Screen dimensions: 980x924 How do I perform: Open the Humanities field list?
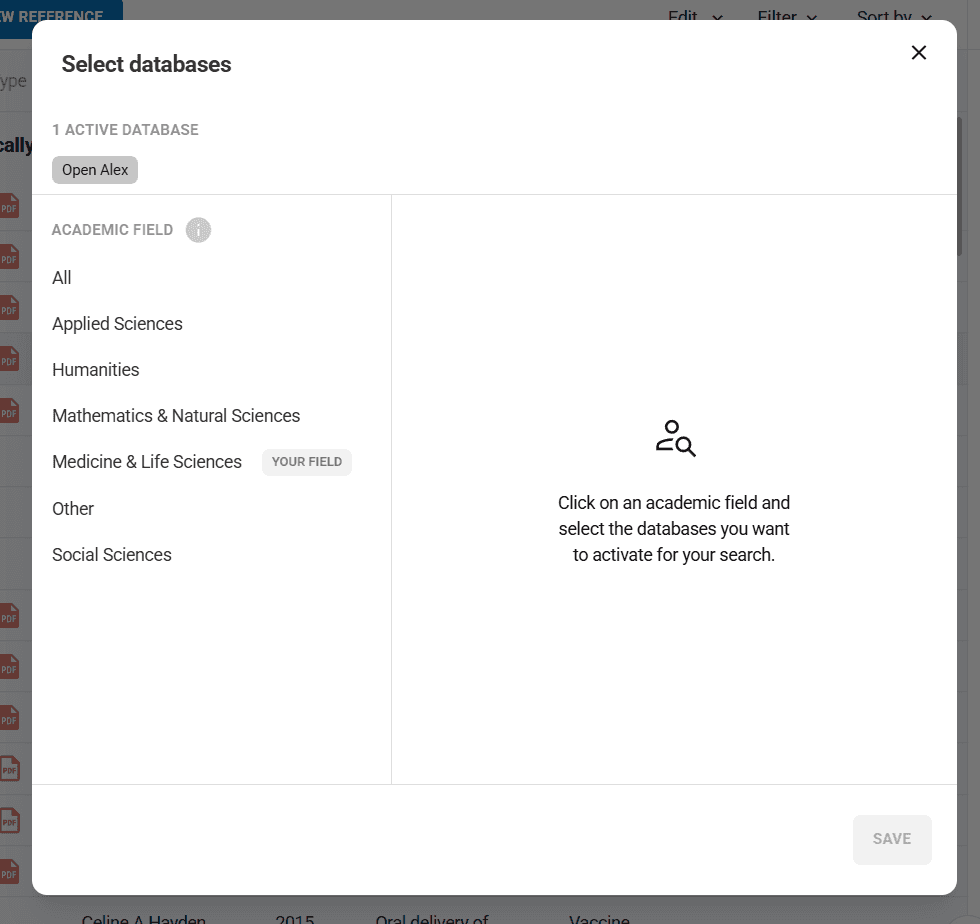click(96, 370)
